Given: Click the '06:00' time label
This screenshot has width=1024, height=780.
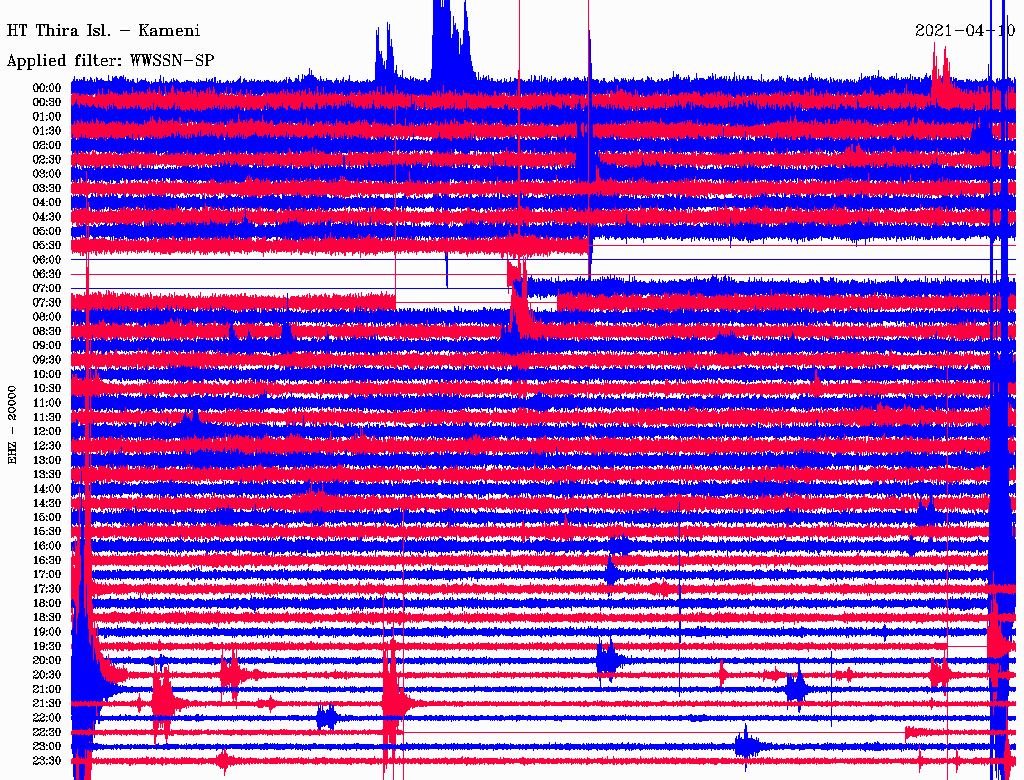Looking at the screenshot, I should (x=47, y=260).
